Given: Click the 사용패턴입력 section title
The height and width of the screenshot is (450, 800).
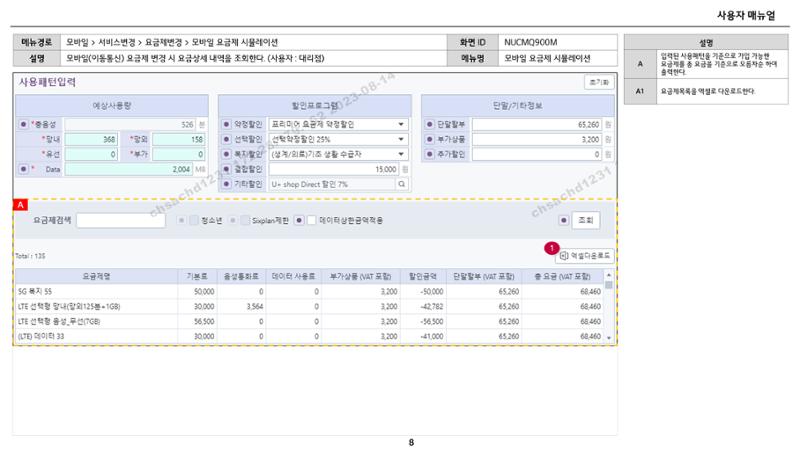Looking at the screenshot, I should click(x=47, y=82).
